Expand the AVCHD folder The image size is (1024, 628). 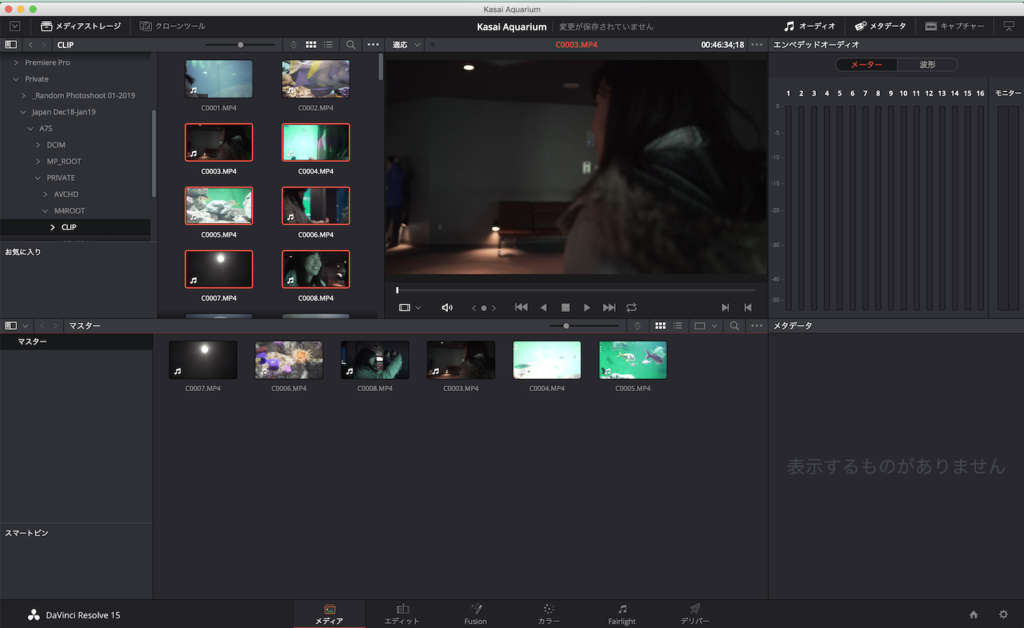(x=45, y=194)
